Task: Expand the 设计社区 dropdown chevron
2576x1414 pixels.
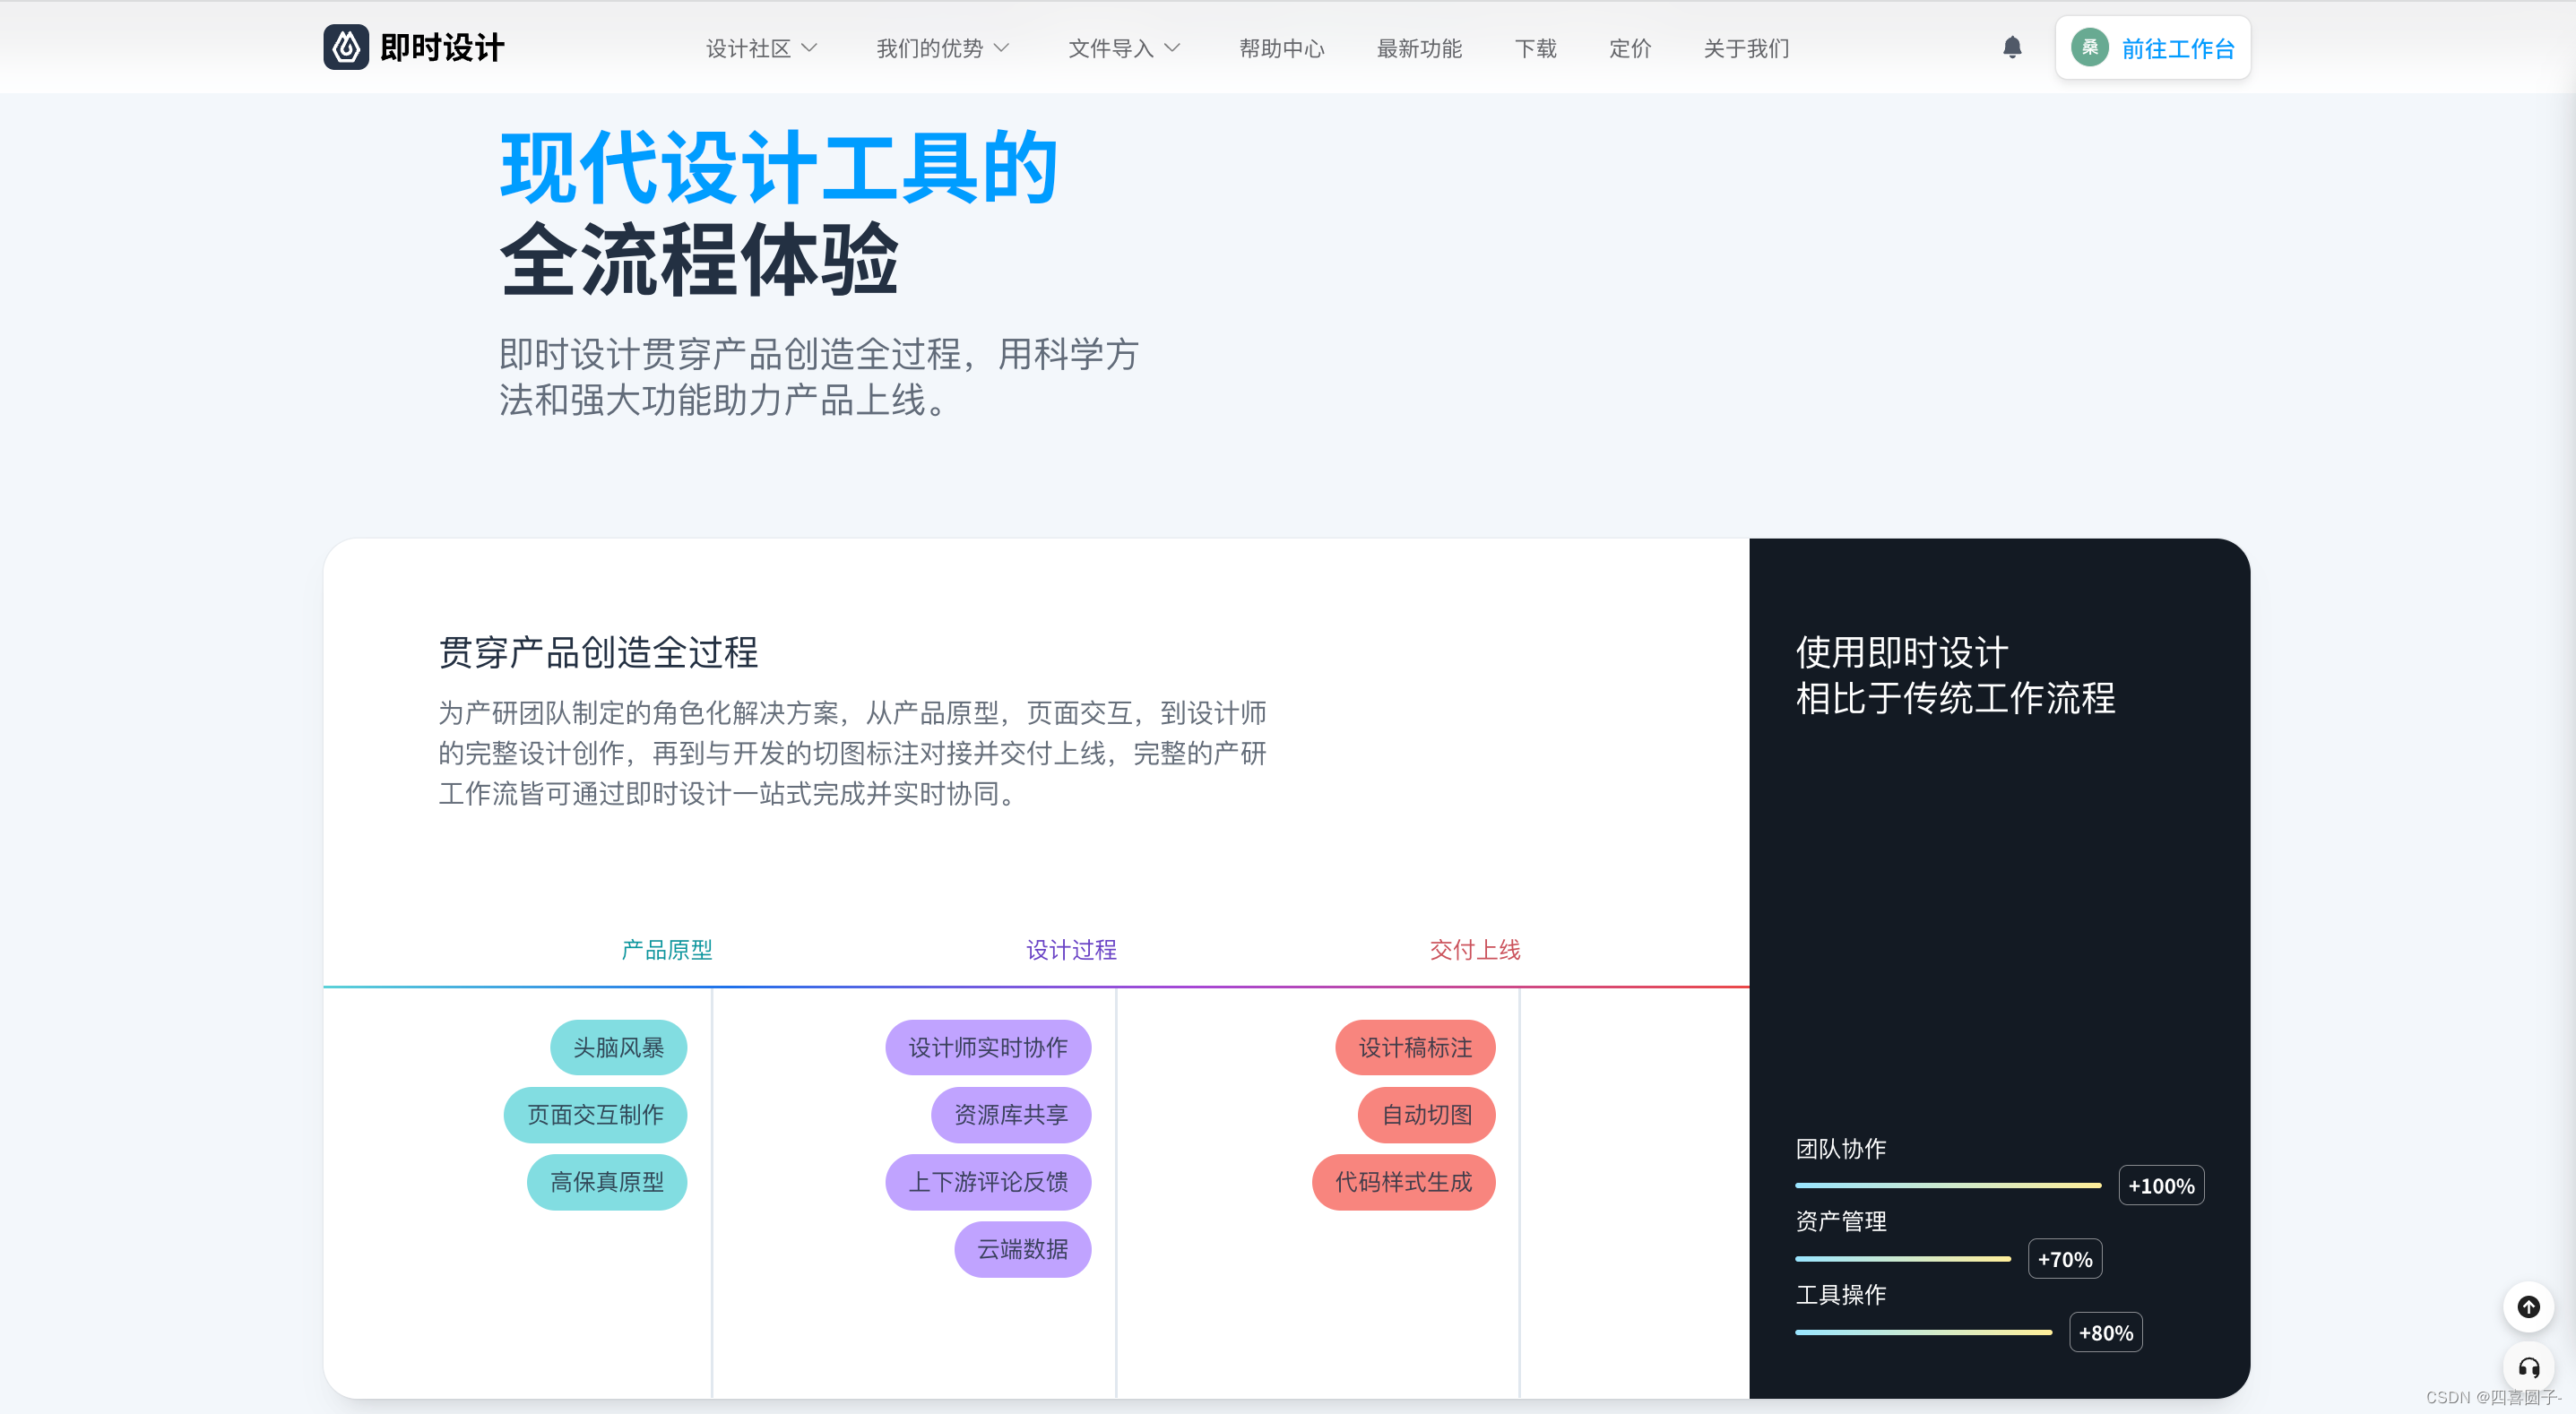Action: pyautogui.click(x=810, y=48)
